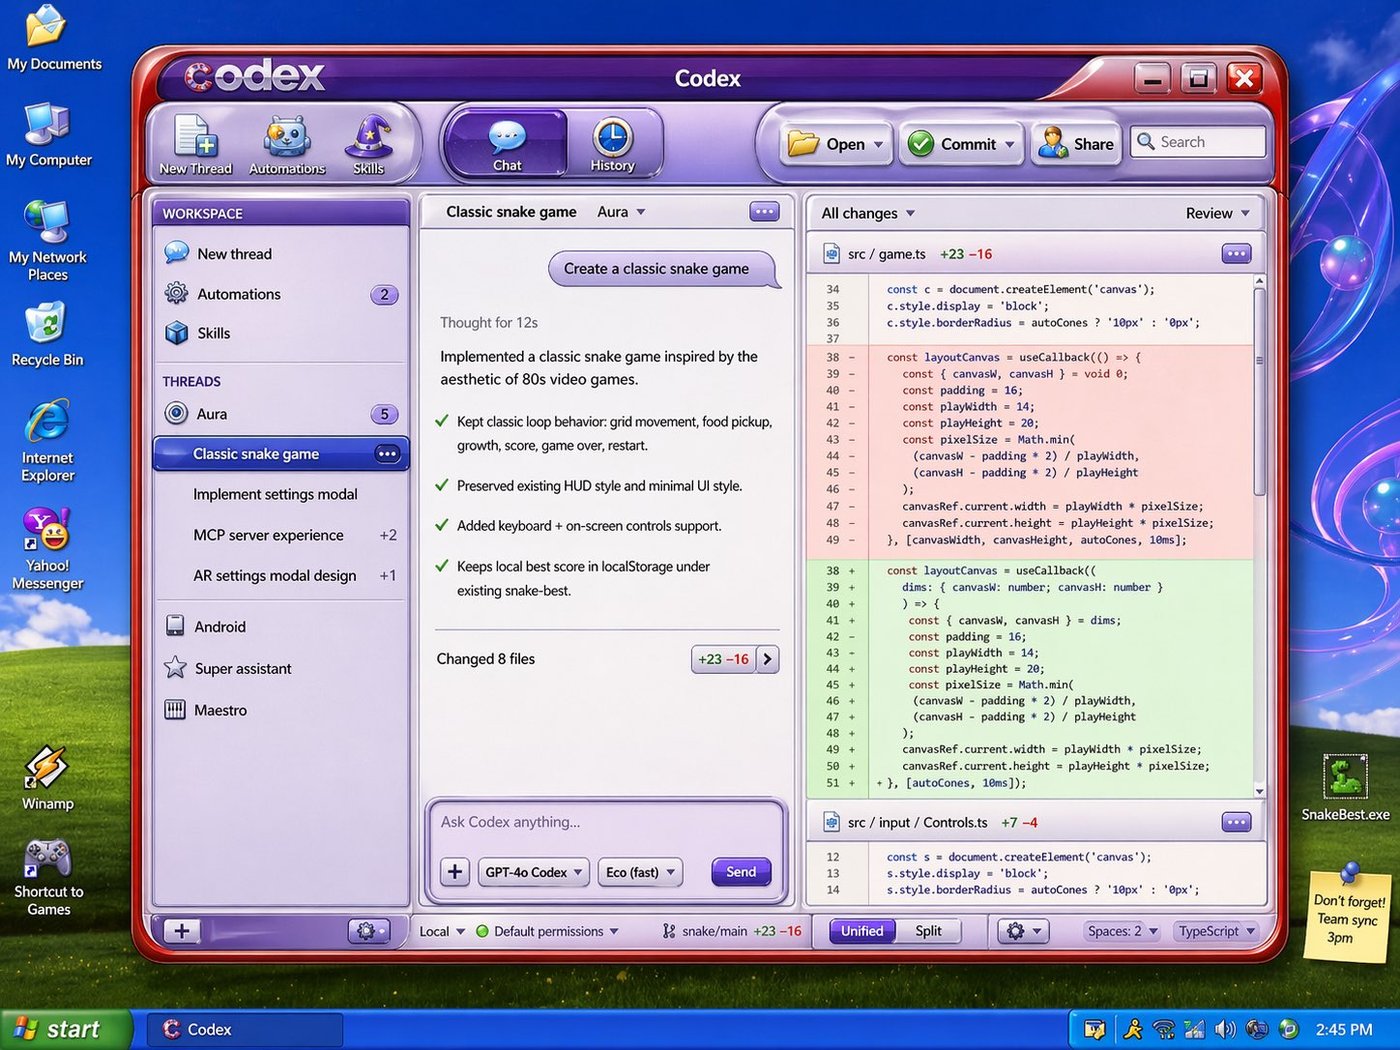Select the Recycle Bin desktop icon
Viewport: 1400px width, 1050px height.
47,334
